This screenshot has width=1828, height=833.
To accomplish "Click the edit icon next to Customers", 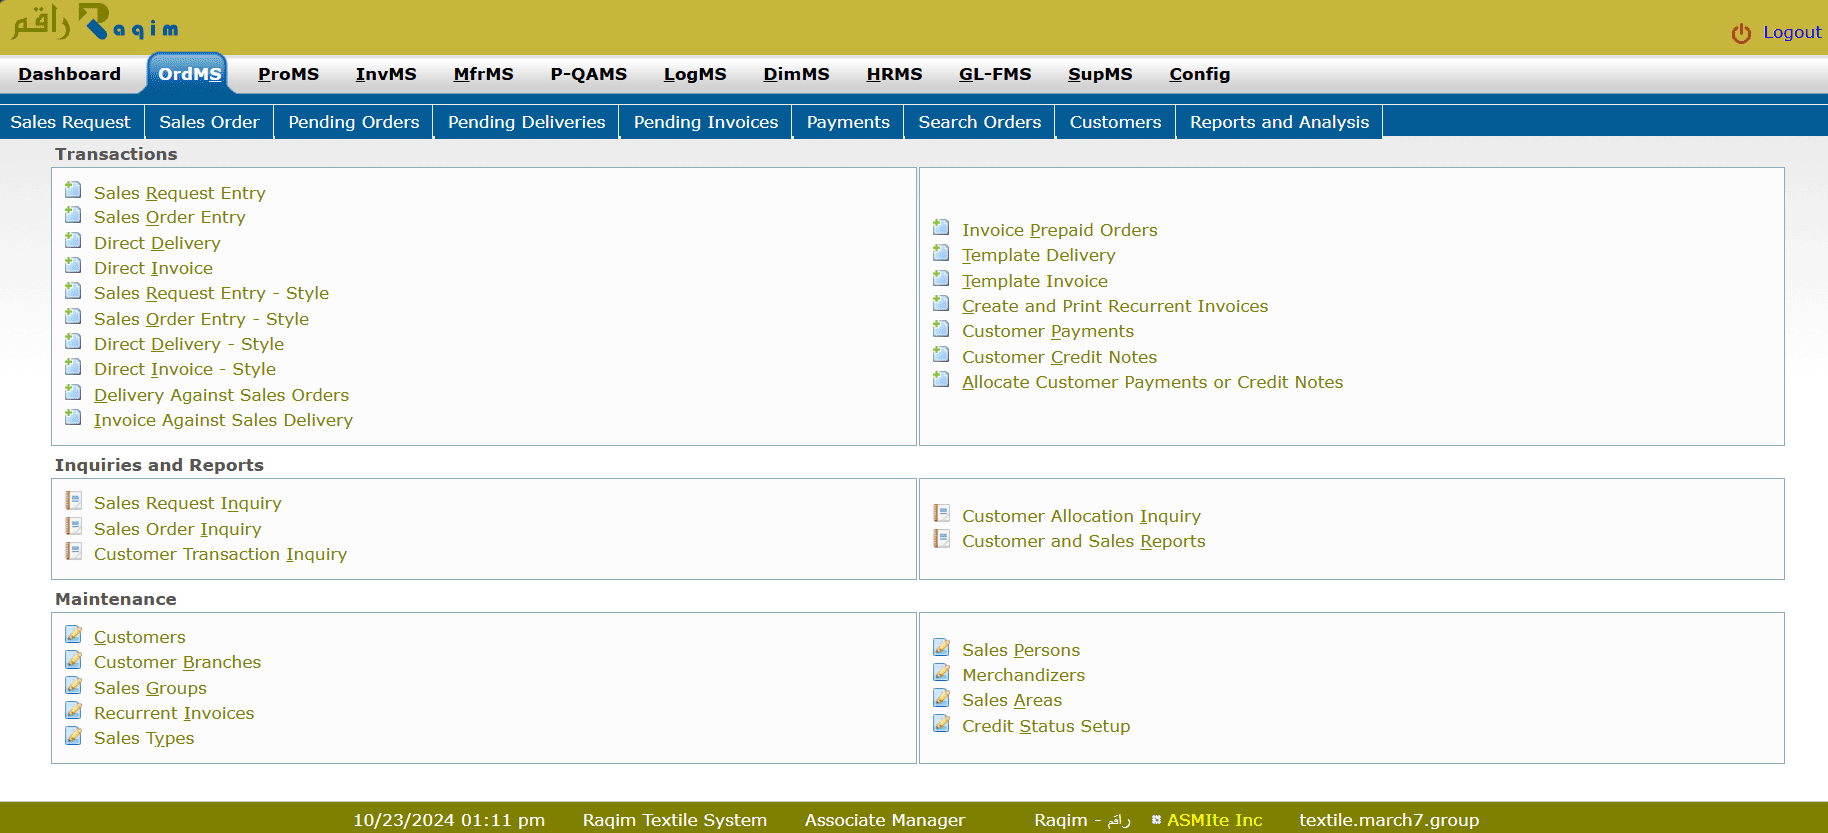I will tap(73, 635).
